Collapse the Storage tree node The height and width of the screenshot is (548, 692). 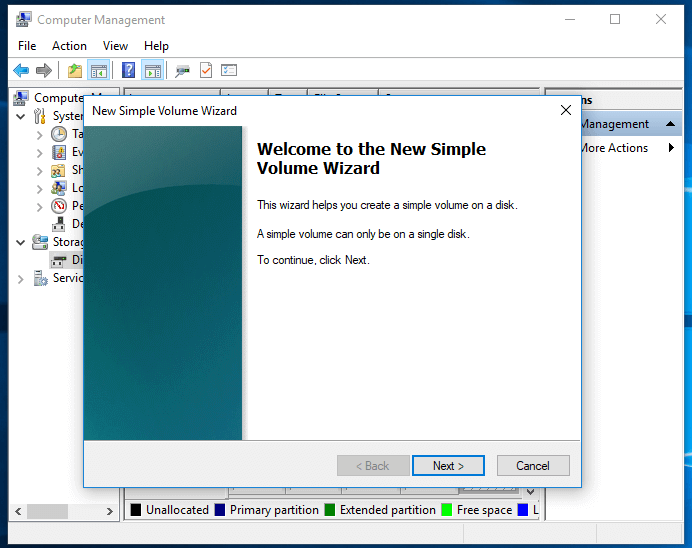(x=22, y=242)
